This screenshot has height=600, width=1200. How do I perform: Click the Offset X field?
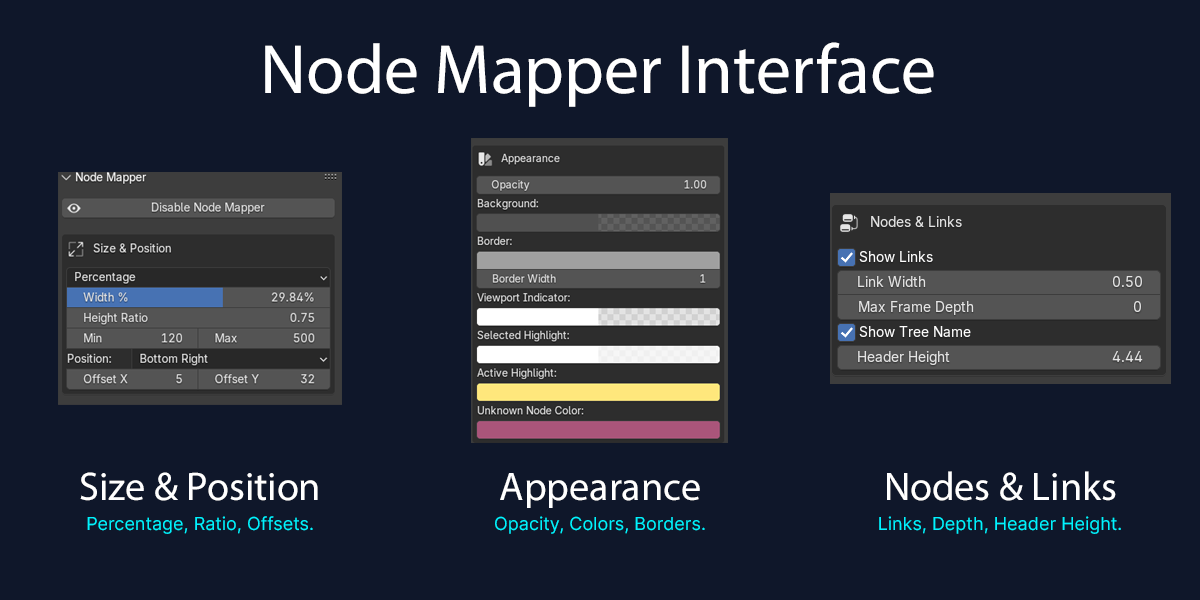point(132,379)
